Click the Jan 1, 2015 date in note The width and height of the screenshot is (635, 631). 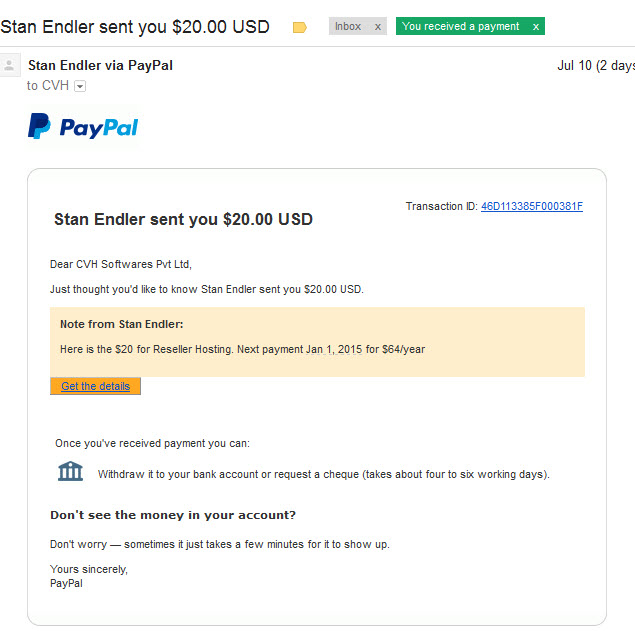(334, 349)
